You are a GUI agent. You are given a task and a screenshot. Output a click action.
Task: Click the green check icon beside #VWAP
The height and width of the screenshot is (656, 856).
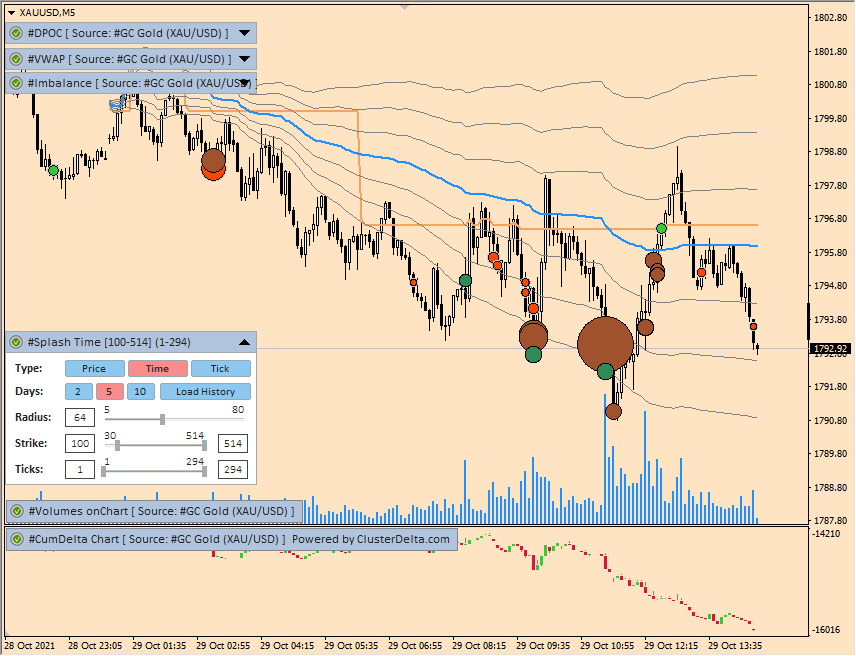point(17,59)
